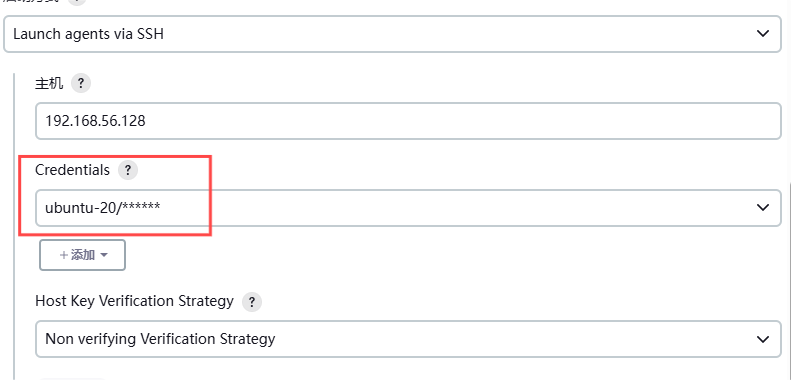Image resolution: width=791 pixels, height=380 pixels.
Task: Click the Host Key Verification Strategy label
Action: pyautogui.click(x=134, y=301)
